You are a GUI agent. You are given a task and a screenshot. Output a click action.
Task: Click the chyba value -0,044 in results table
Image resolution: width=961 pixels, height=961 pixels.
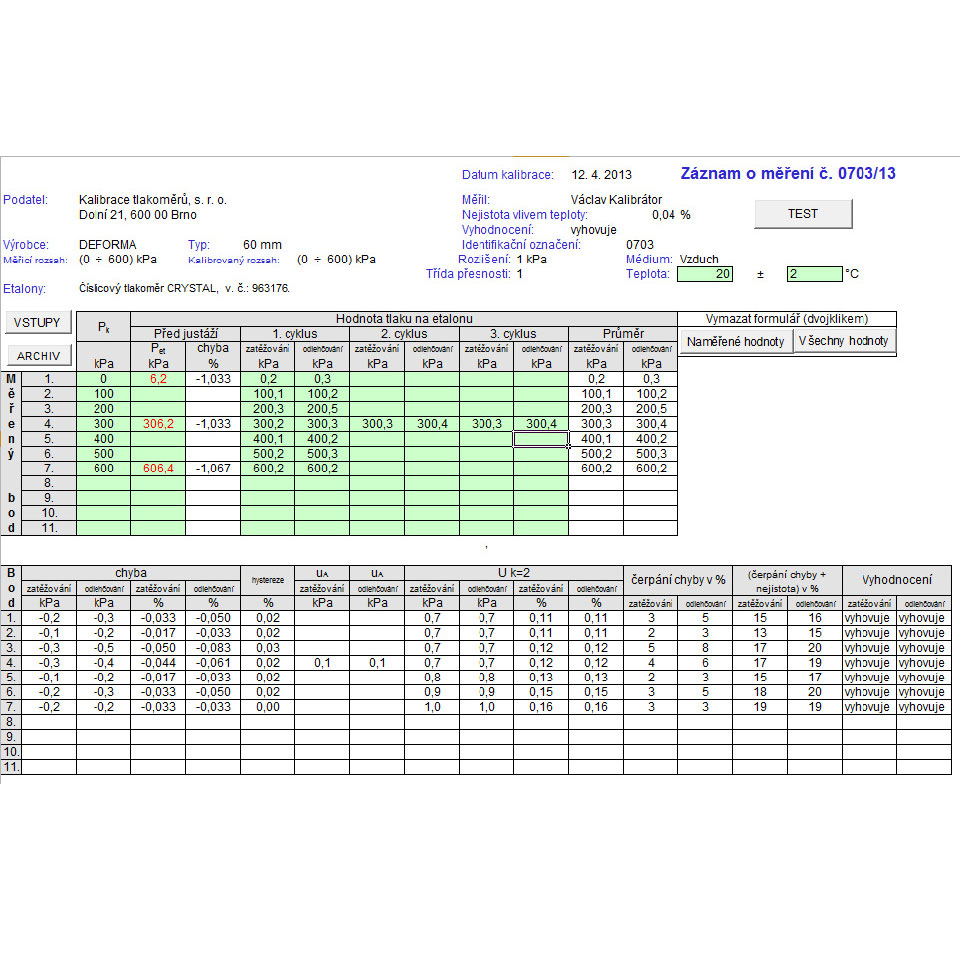pos(158,663)
